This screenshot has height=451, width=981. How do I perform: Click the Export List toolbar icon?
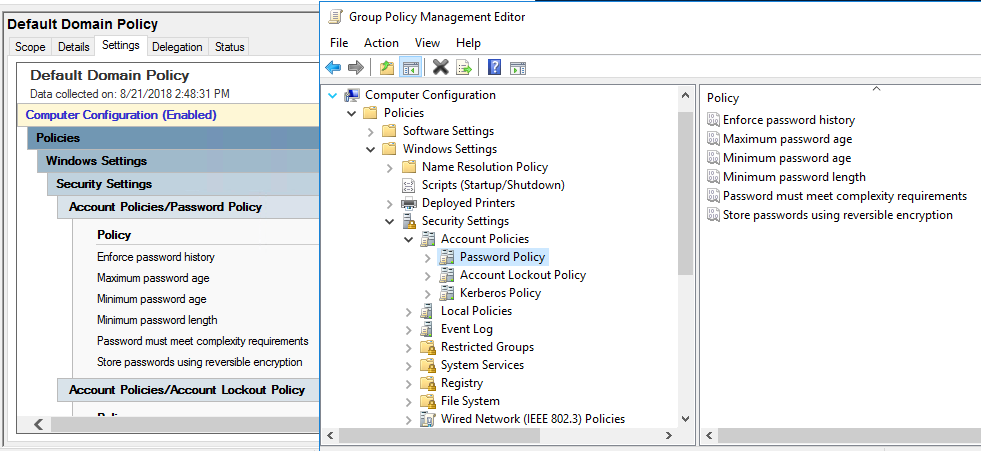point(464,67)
